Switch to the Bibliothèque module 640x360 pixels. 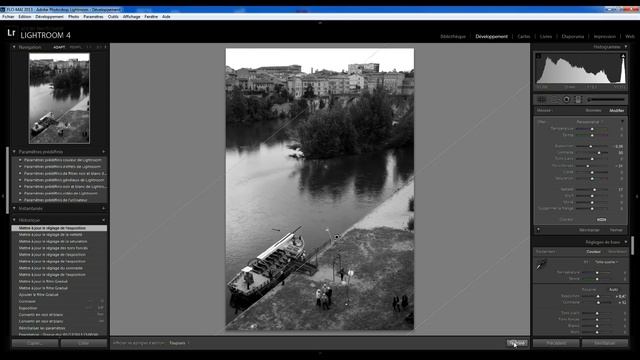pyautogui.click(x=453, y=36)
